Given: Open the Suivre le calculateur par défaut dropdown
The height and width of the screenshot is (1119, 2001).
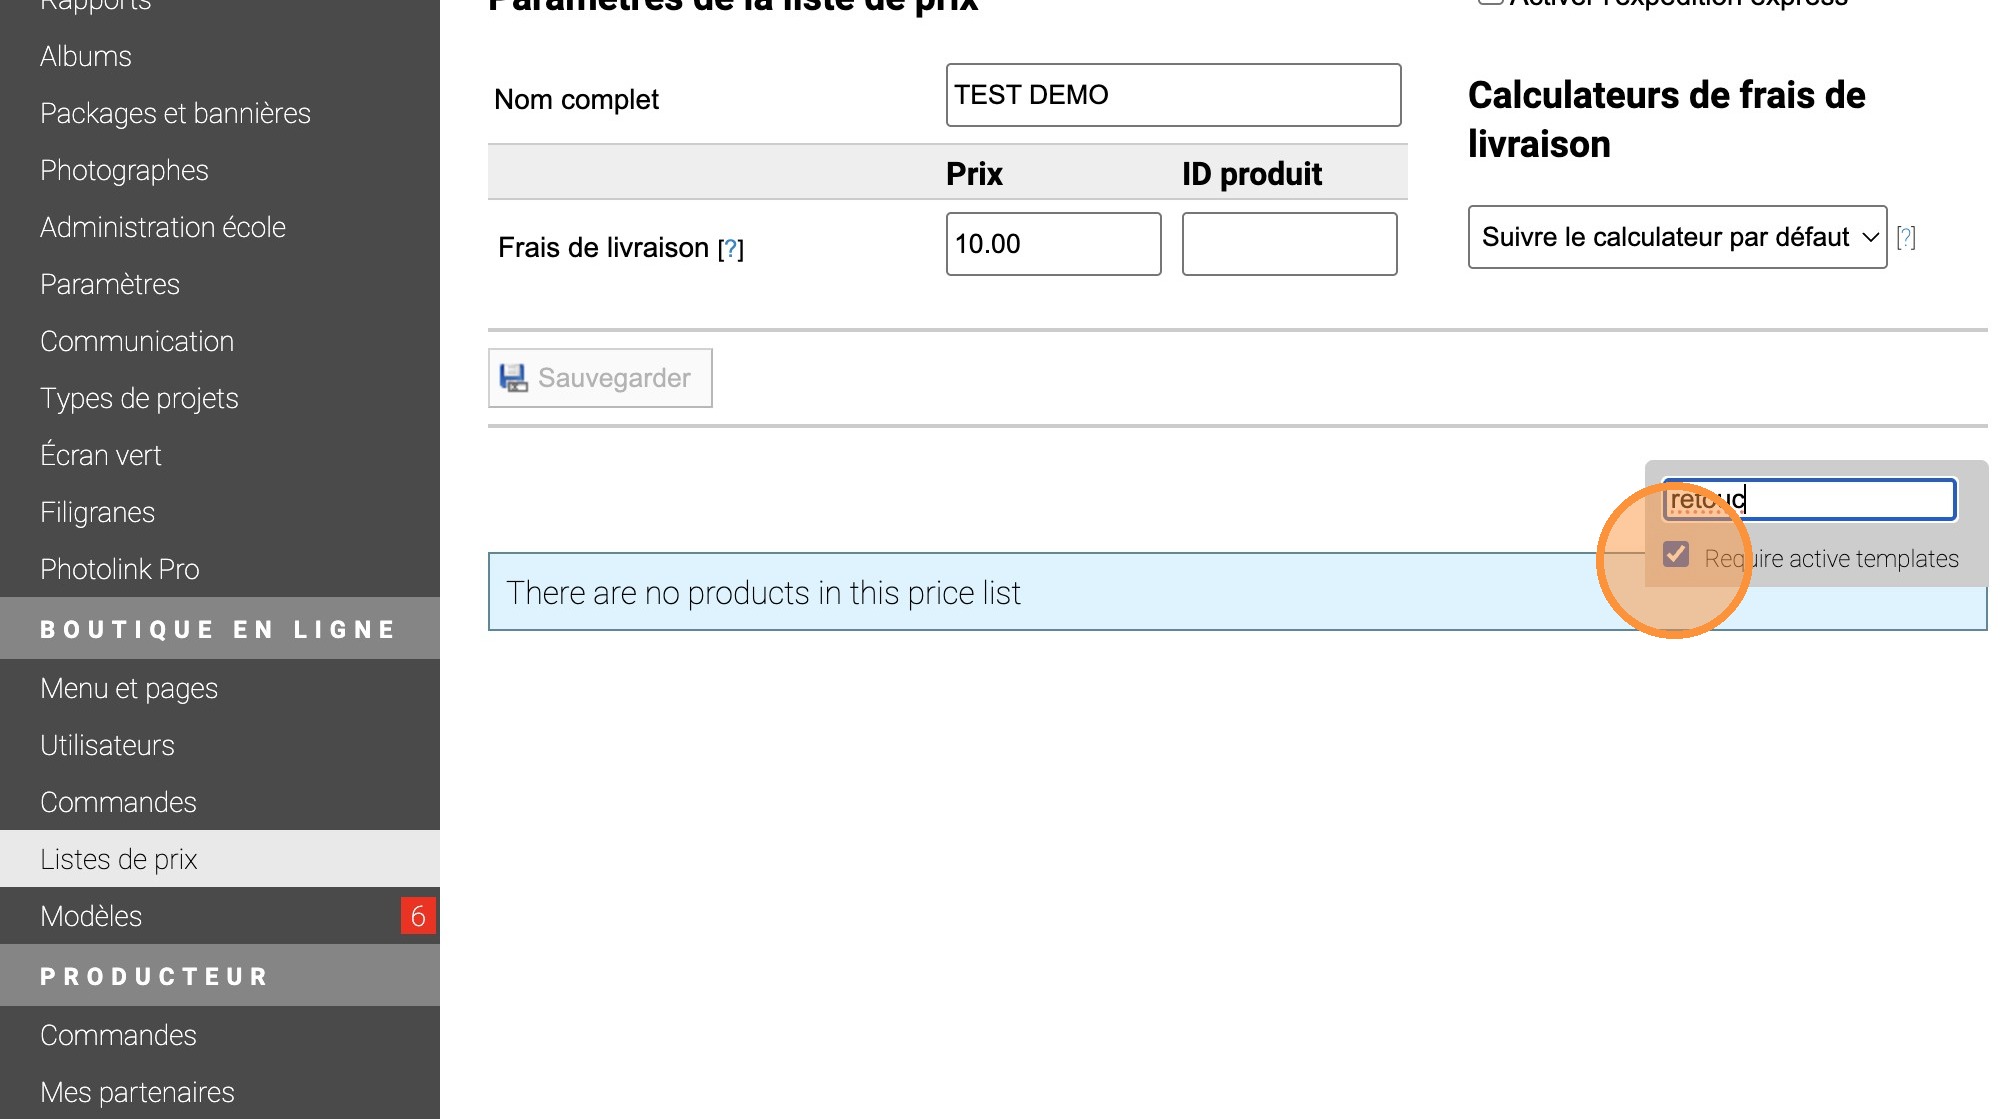Looking at the screenshot, I should [1677, 237].
